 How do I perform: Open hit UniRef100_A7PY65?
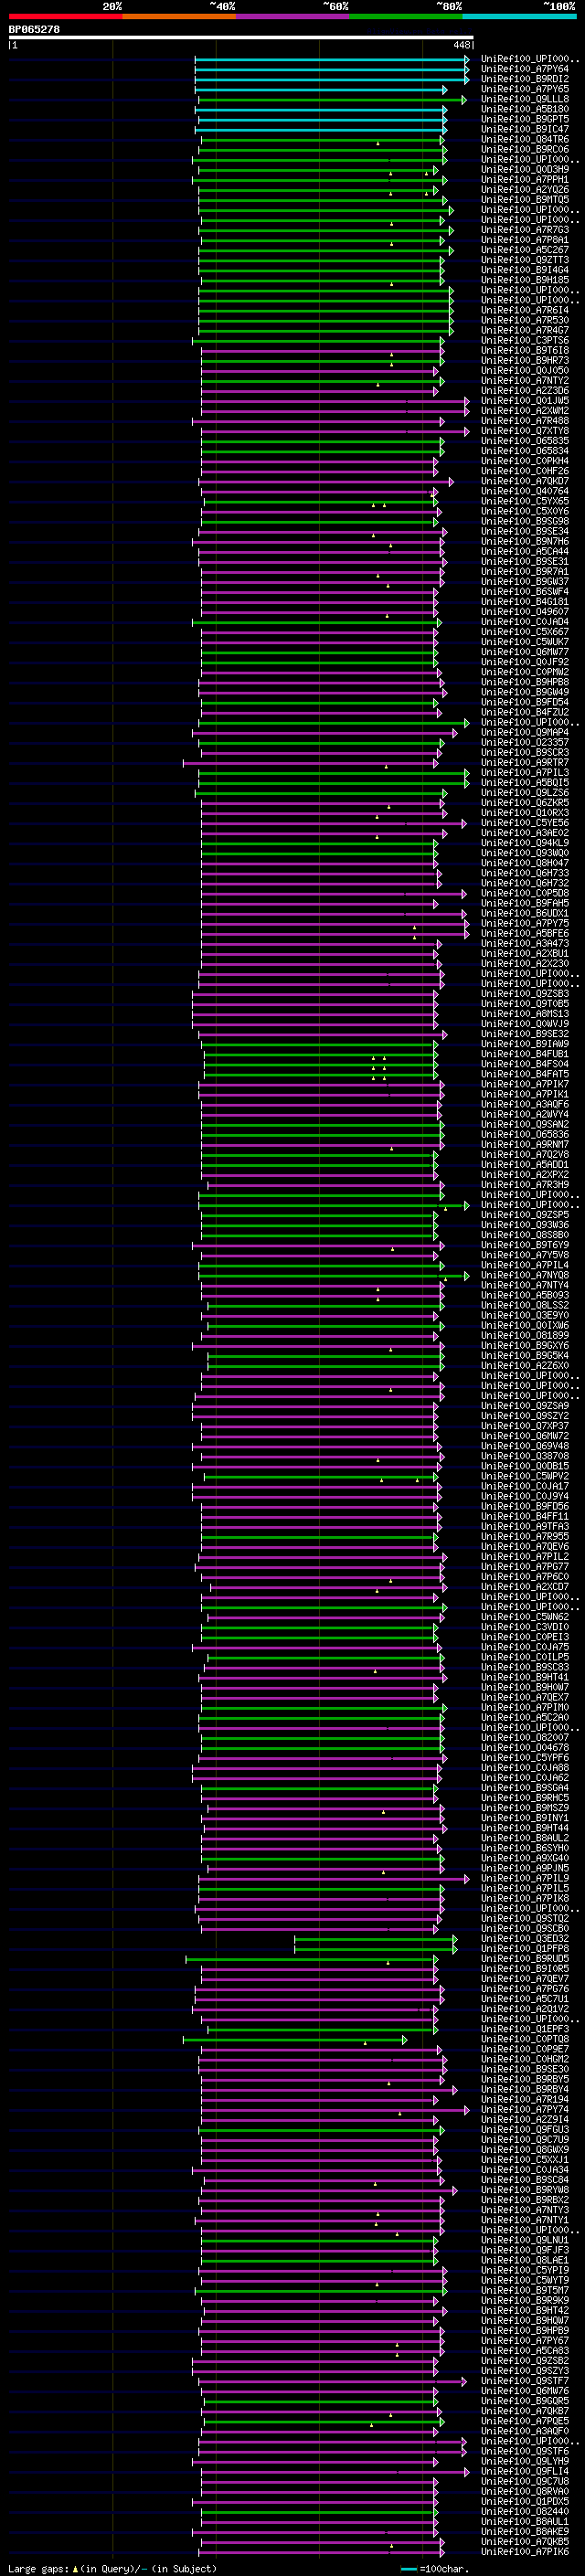click(x=525, y=89)
